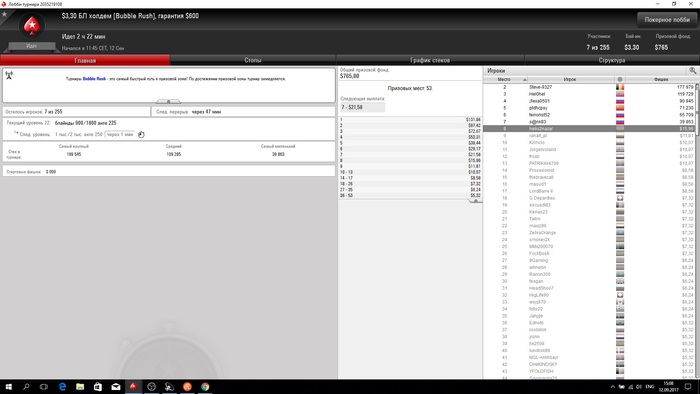
Task: Select player row ranalf_pl
Action: (589, 136)
